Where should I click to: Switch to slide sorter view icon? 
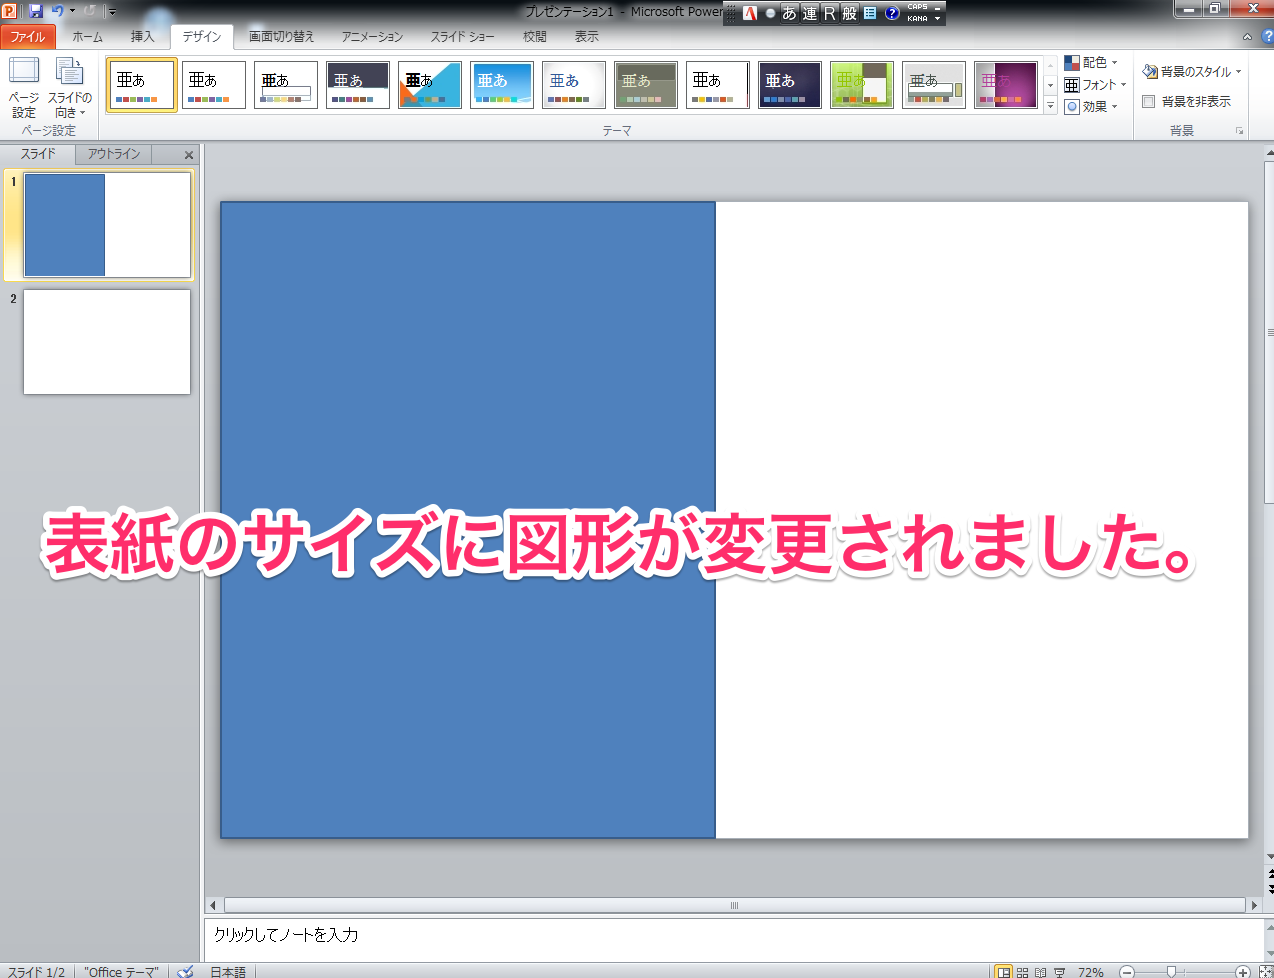1022,972
